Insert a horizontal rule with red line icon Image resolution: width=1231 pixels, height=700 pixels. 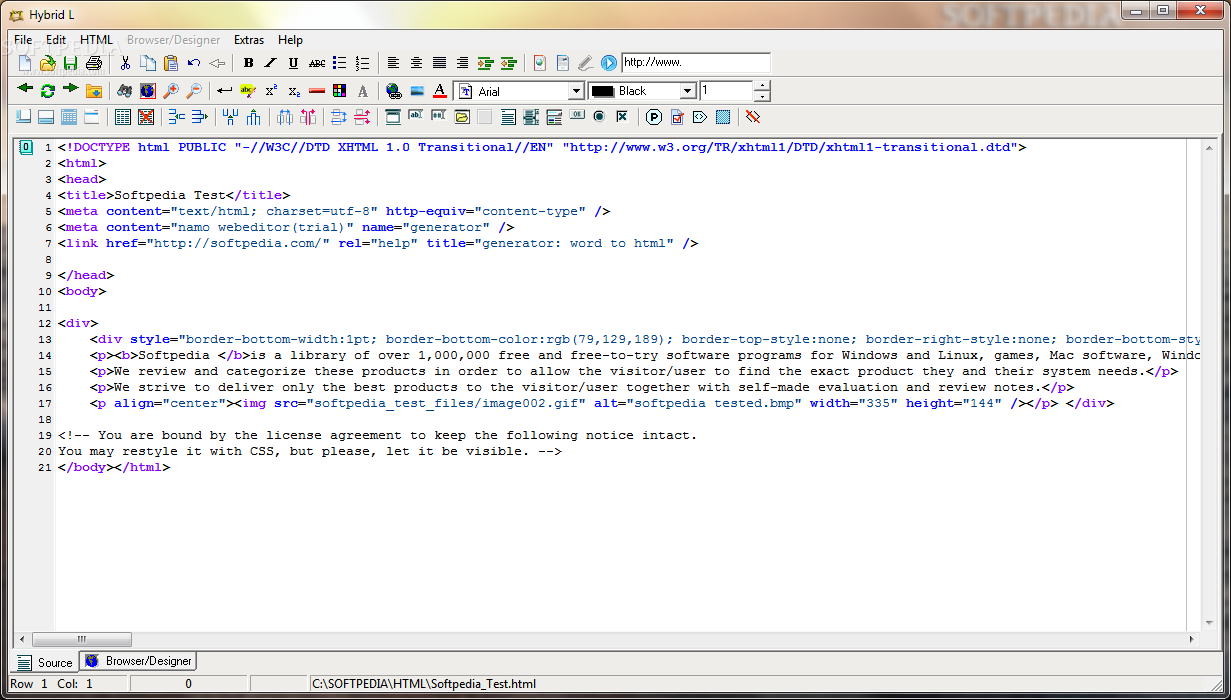point(317,90)
